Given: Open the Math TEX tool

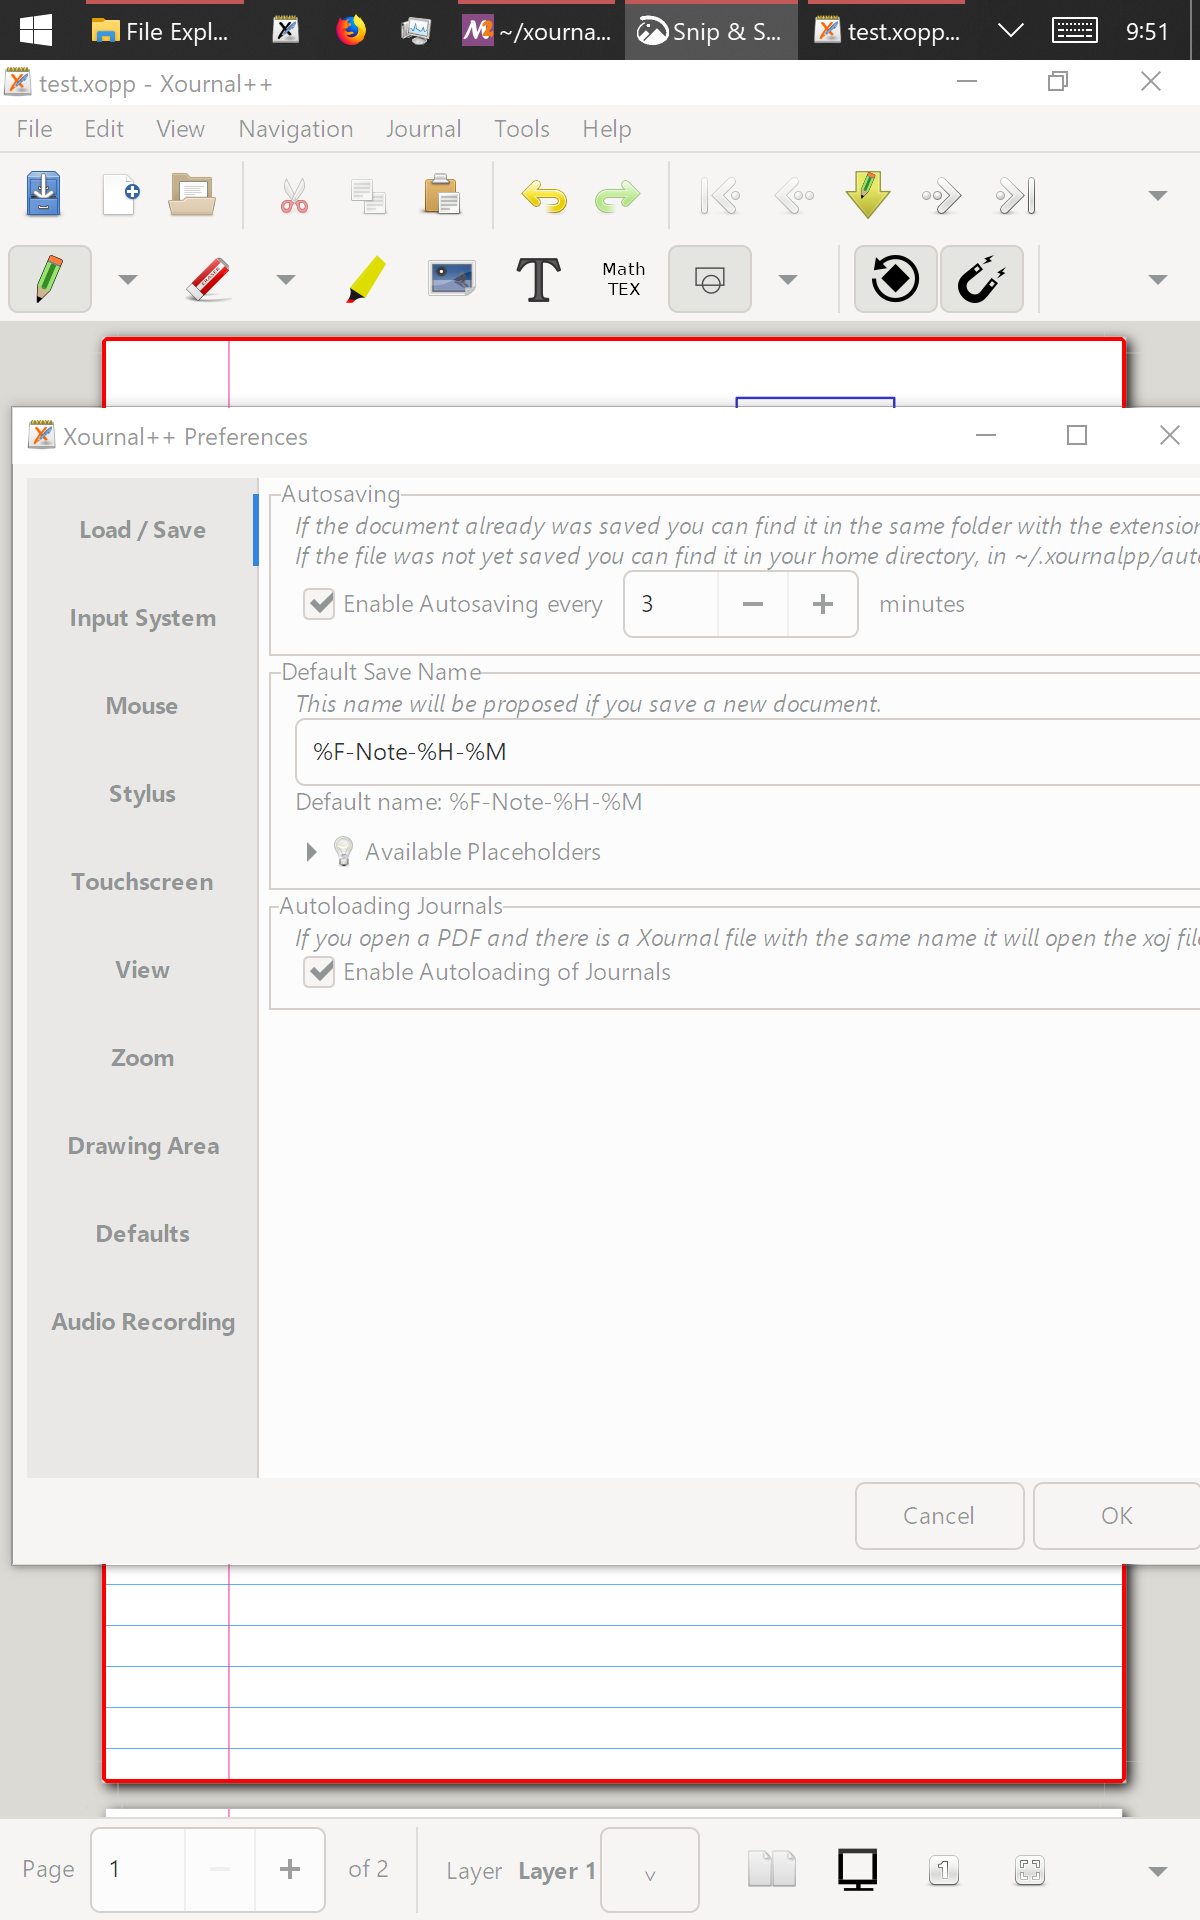Looking at the screenshot, I should pyautogui.click(x=624, y=279).
